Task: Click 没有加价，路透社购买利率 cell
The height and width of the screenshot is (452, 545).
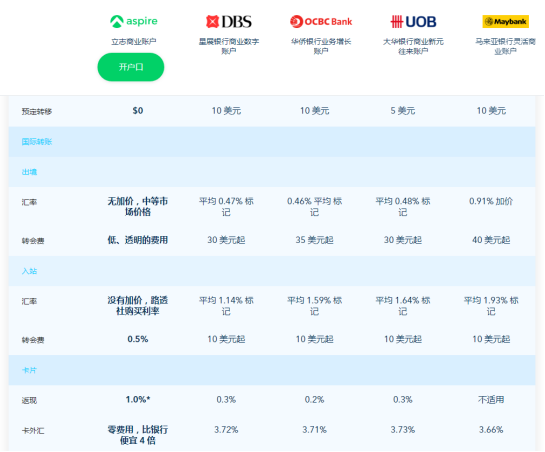Action: click(x=138, y=305)
